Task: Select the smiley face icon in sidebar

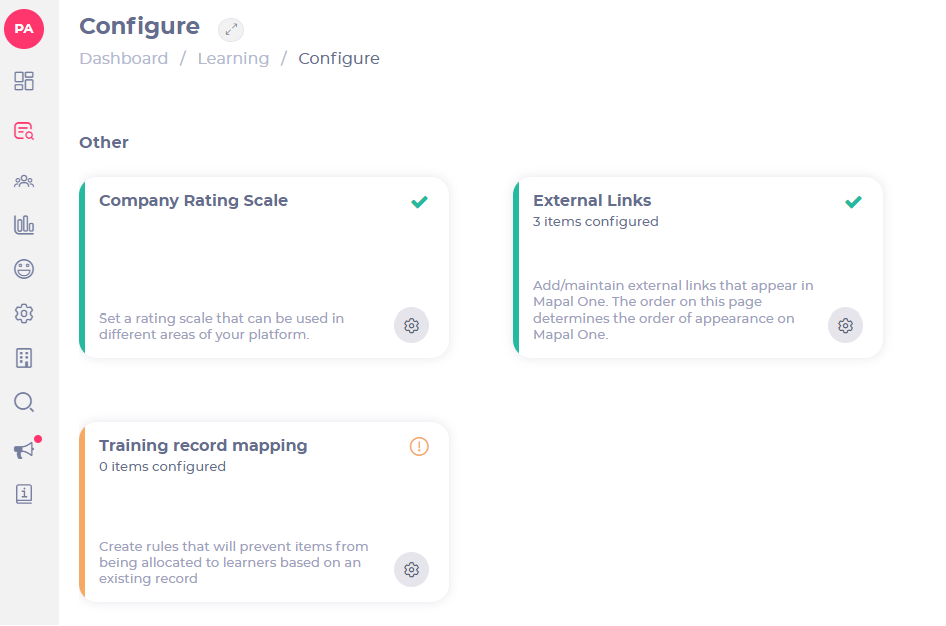Action: [24, 269]
